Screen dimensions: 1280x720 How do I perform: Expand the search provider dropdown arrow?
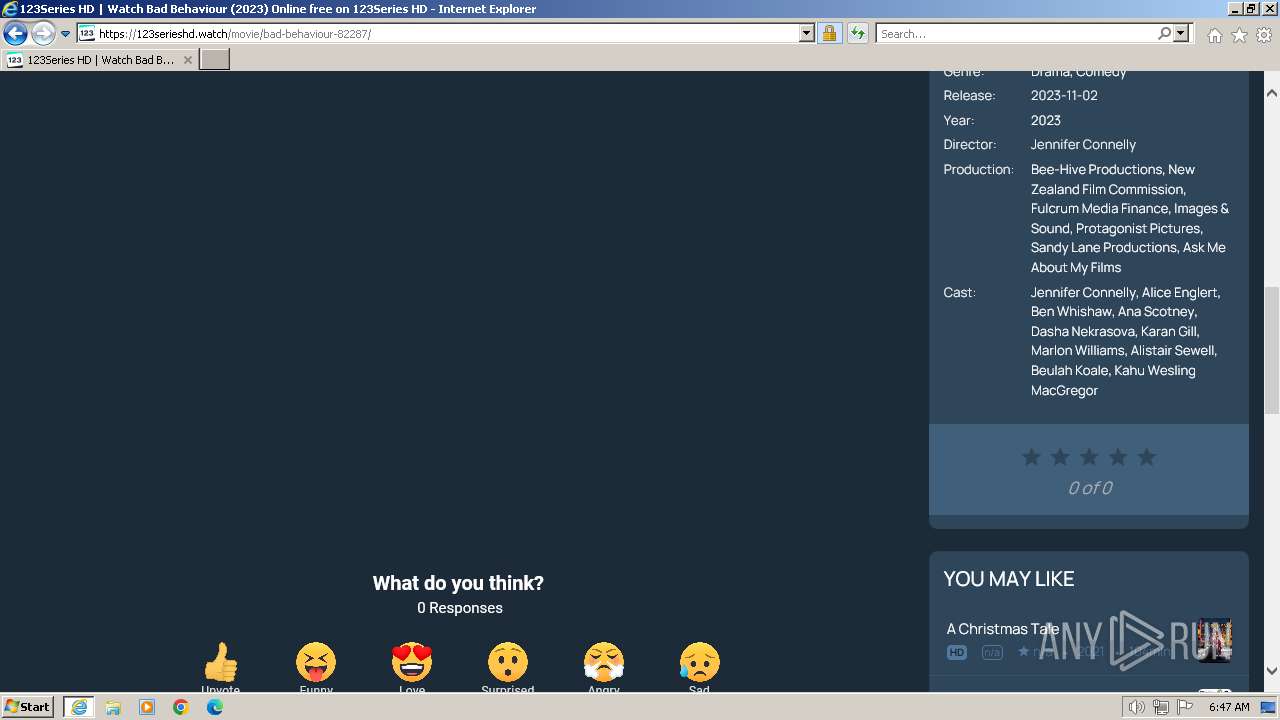click(x=1181, y=33)
